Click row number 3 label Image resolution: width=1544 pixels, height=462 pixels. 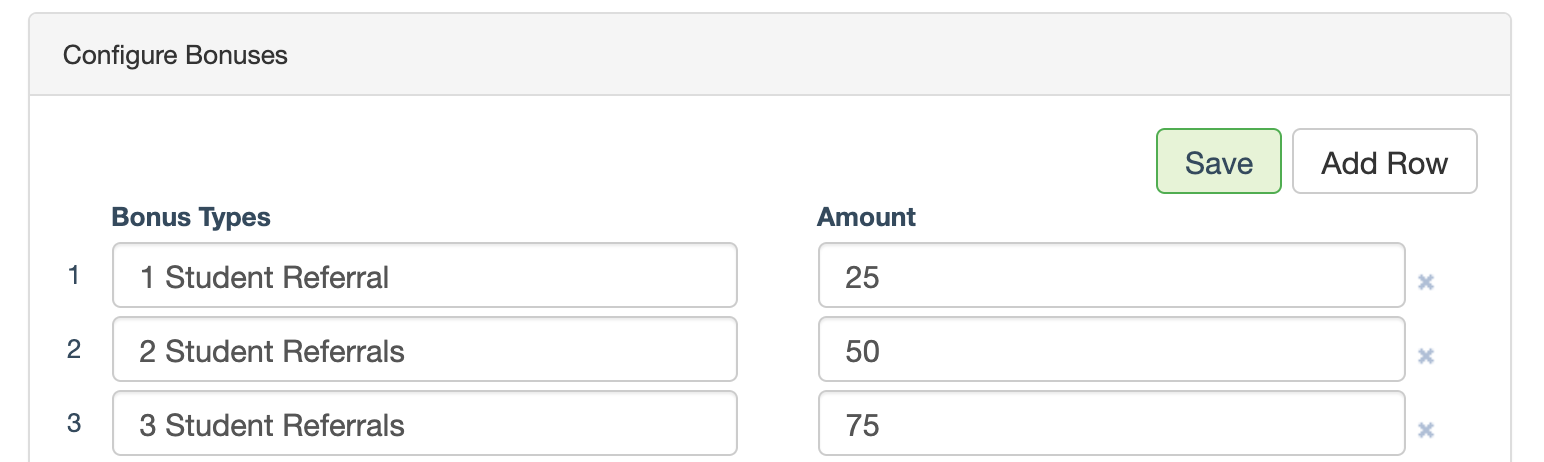[x=73, y=423]
